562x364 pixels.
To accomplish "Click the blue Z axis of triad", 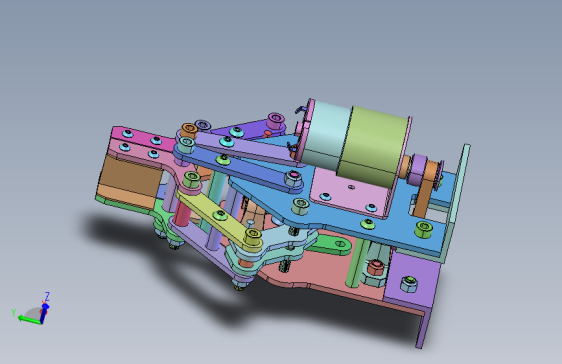I will tap(44, 313).
